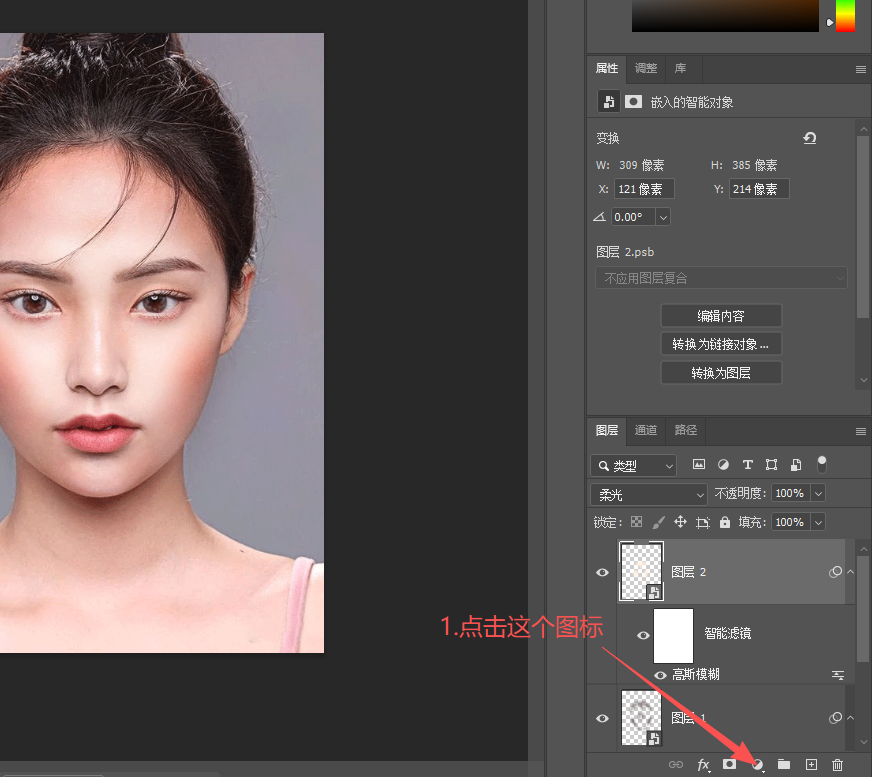Toggle the layer filtering switch
The image size is (872, 777).
[x=821, y=464]
